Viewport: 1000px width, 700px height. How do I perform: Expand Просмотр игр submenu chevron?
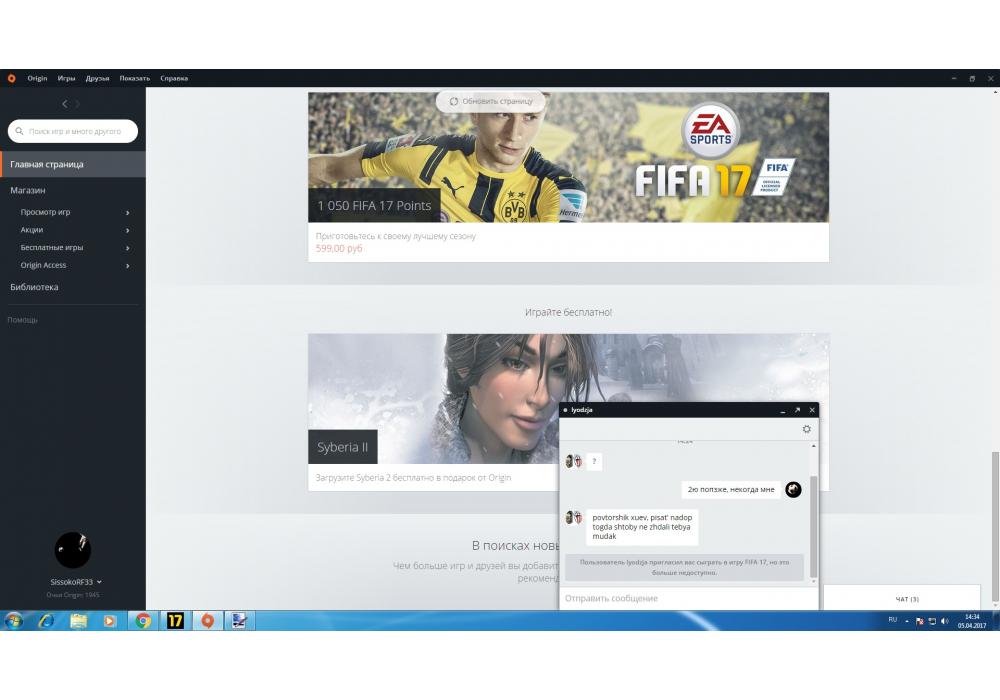point(128,212)
